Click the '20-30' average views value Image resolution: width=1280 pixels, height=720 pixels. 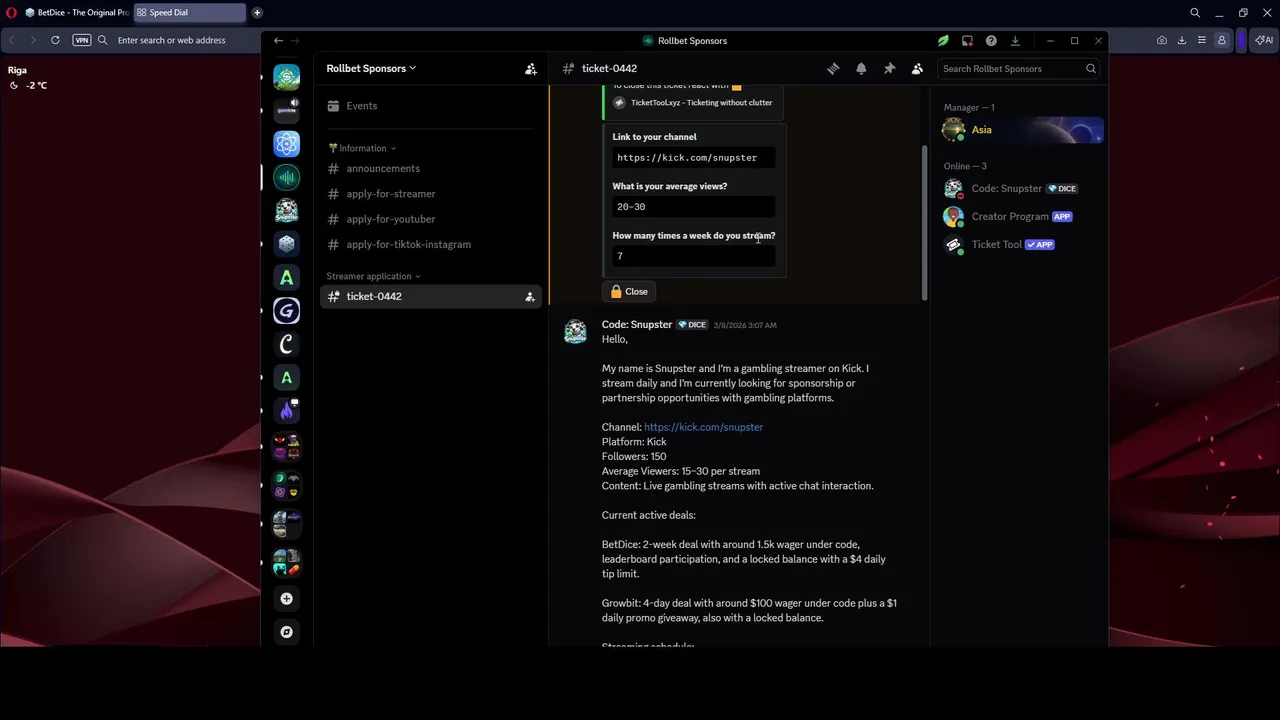coord(693,207)
